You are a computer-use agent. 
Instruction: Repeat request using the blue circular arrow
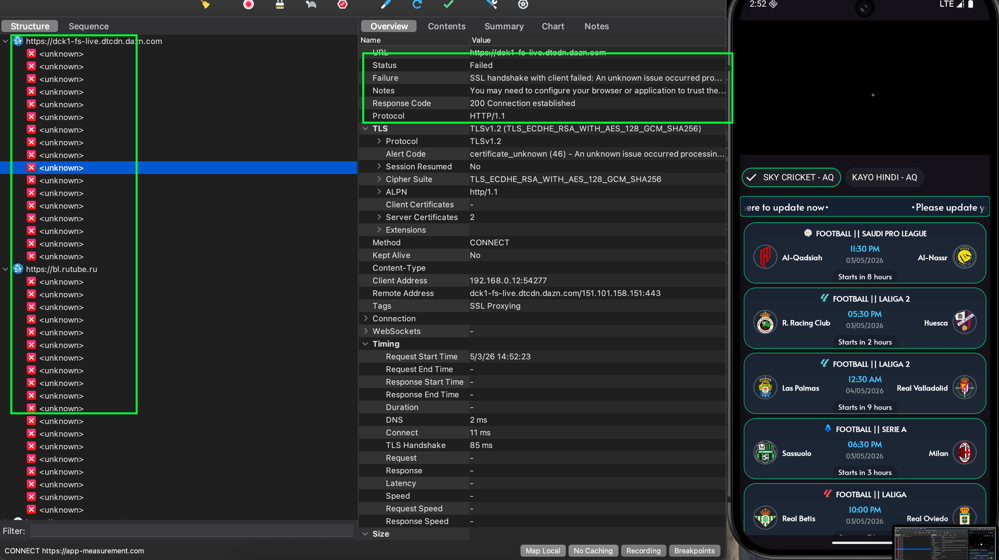tap(417, 4)
